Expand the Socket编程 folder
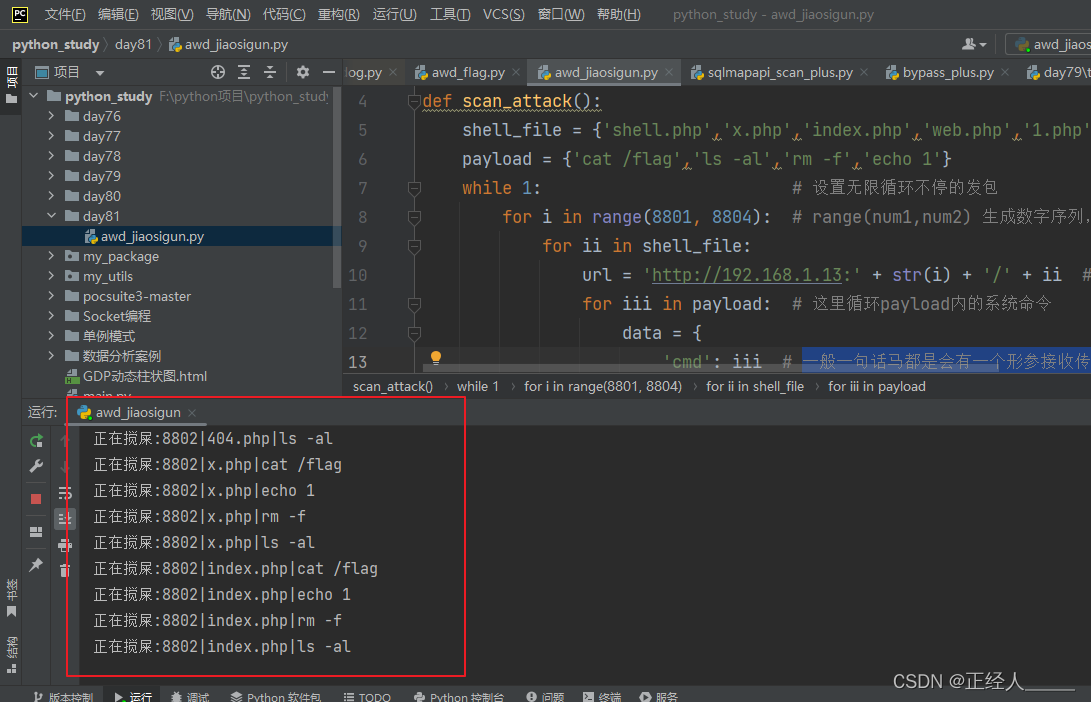Image resolution: width=1091 pixels, height=702 pixels. pyautogui.click(x=51, y=316)
